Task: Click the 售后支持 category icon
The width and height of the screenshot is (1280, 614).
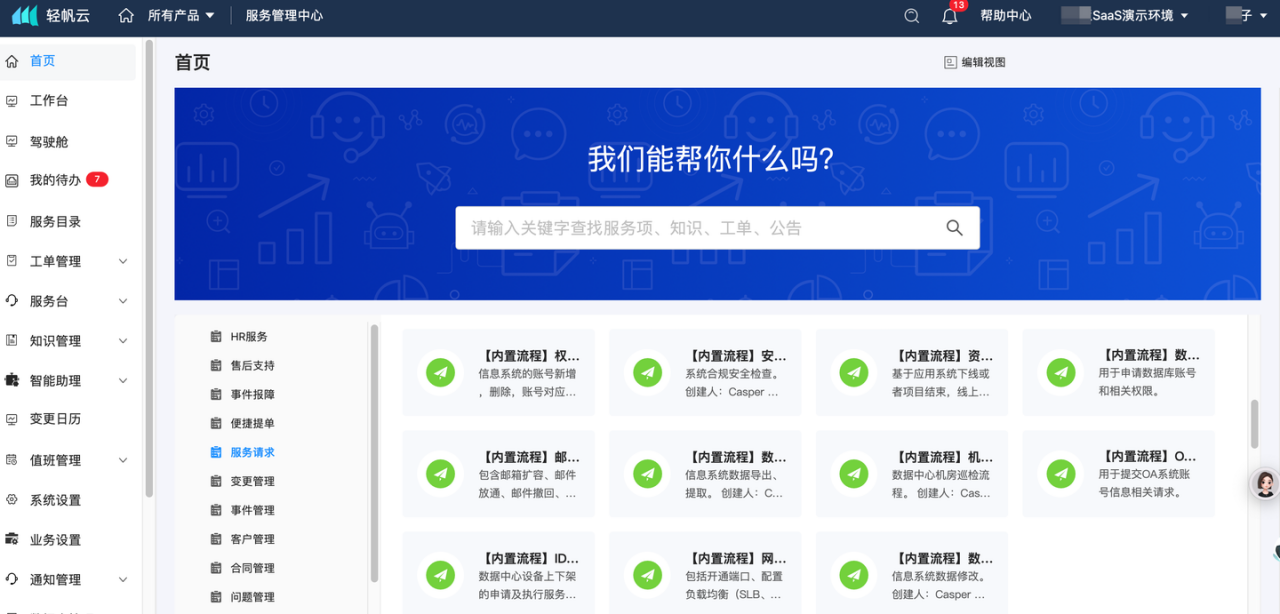Action: pos(216,366)
